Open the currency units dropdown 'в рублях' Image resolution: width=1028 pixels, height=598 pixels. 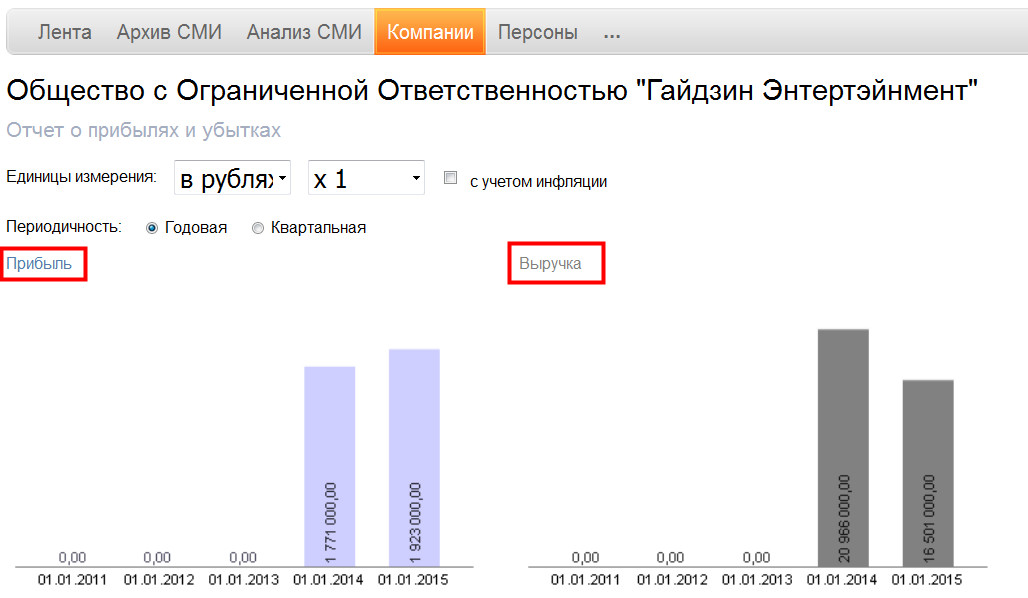232,178
